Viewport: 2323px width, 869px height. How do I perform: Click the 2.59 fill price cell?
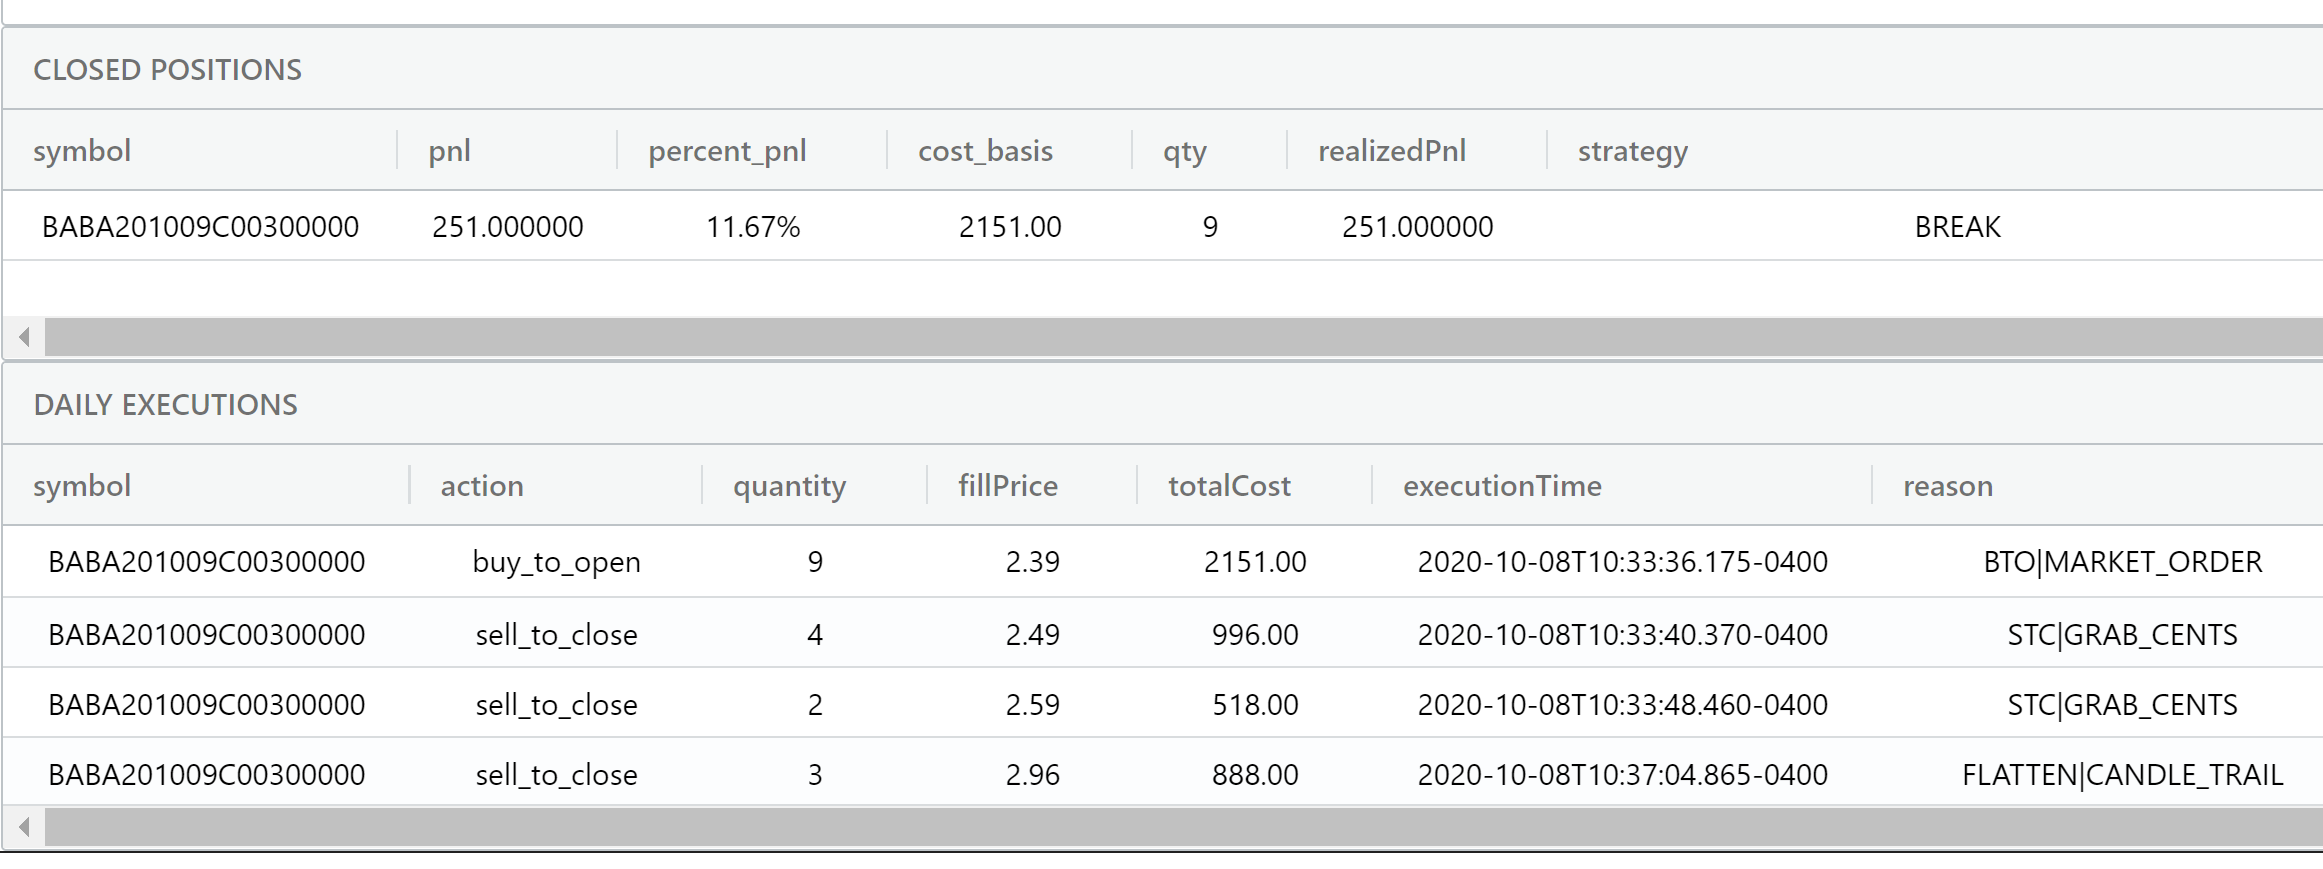(x=1032, y=705)
